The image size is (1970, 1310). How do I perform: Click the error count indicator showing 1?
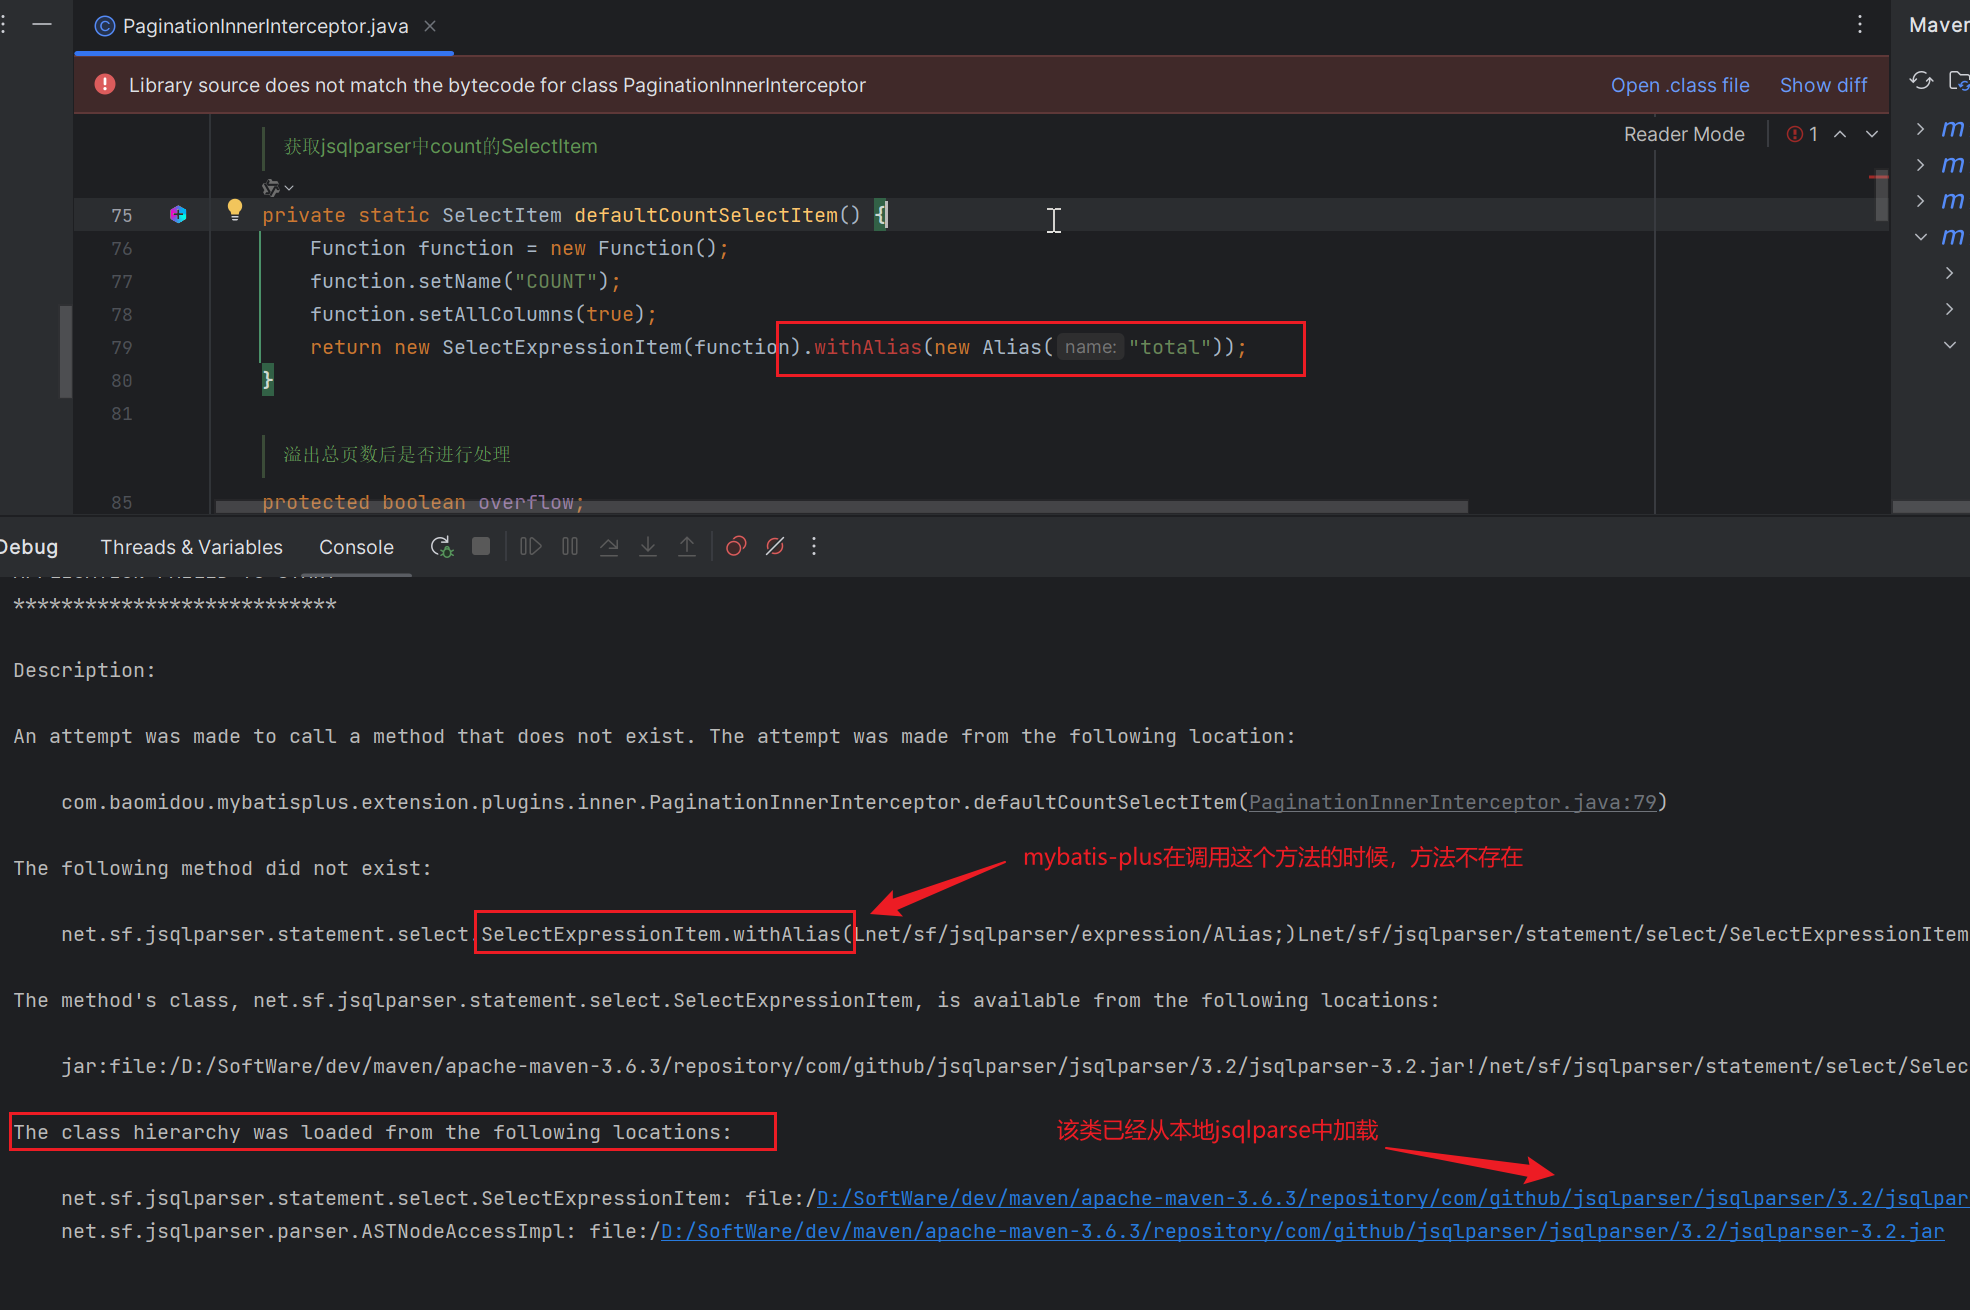coord(1803,134)
